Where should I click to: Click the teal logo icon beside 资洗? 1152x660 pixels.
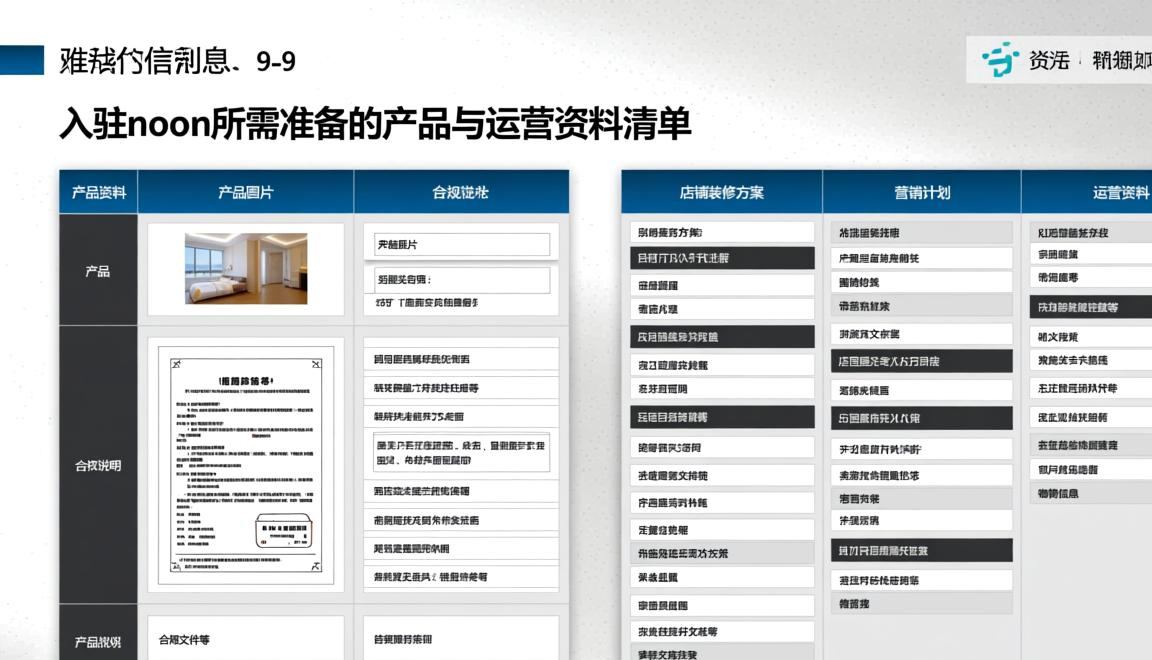pyautogui.click(x=1001, y=59)
